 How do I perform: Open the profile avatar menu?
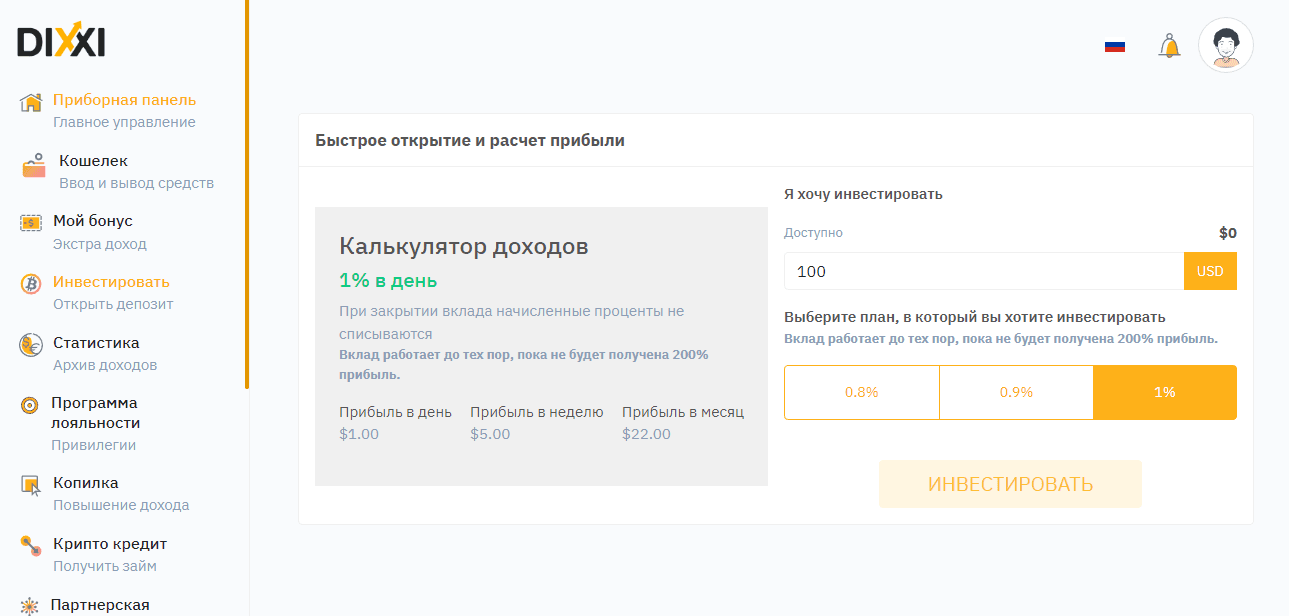click(x=1225, y=44)
